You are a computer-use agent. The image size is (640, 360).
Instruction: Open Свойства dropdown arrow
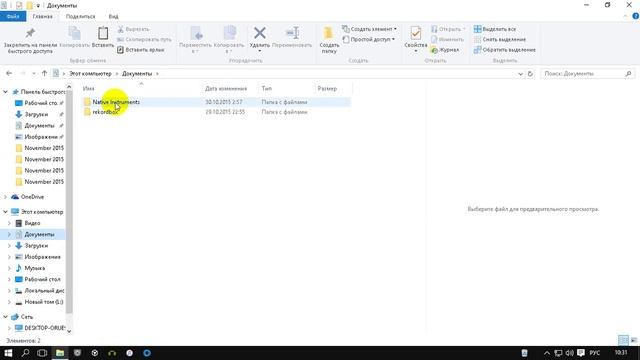click(416, 51)
